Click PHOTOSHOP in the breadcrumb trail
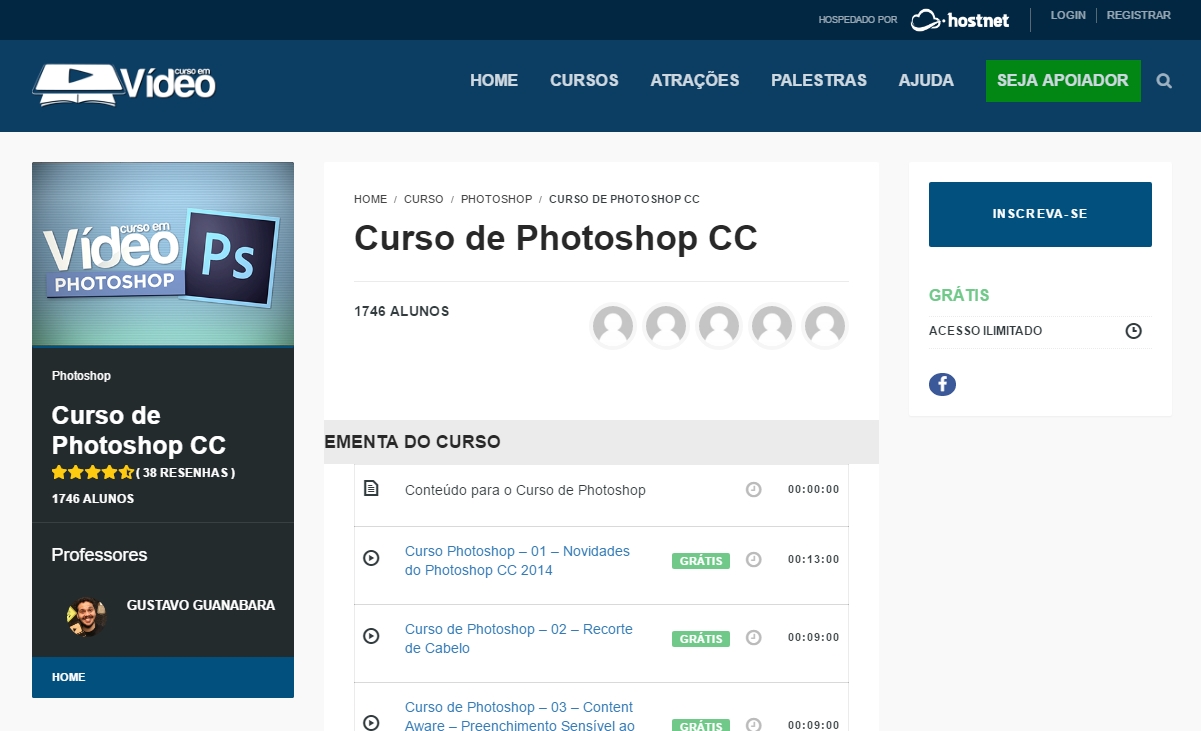This screenshot has width=1201, height=731. [x=496, y=200]
